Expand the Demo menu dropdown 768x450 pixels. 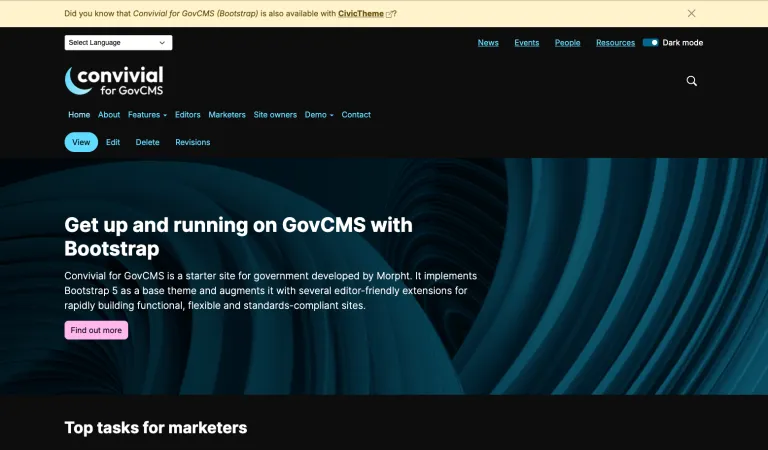click(319, 115)
